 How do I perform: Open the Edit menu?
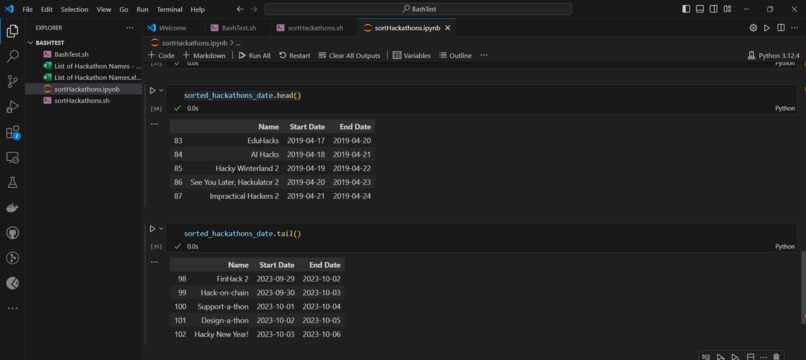[47, 9]
